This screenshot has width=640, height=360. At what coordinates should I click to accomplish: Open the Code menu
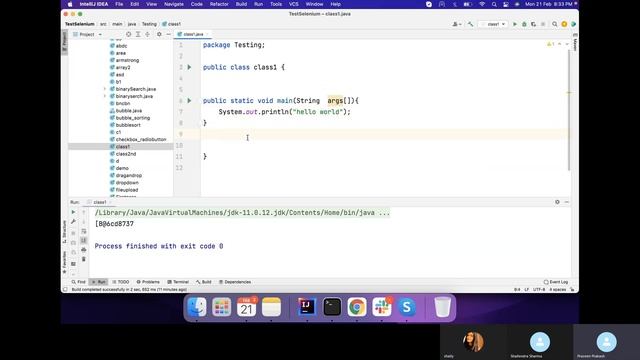point(197,4)
